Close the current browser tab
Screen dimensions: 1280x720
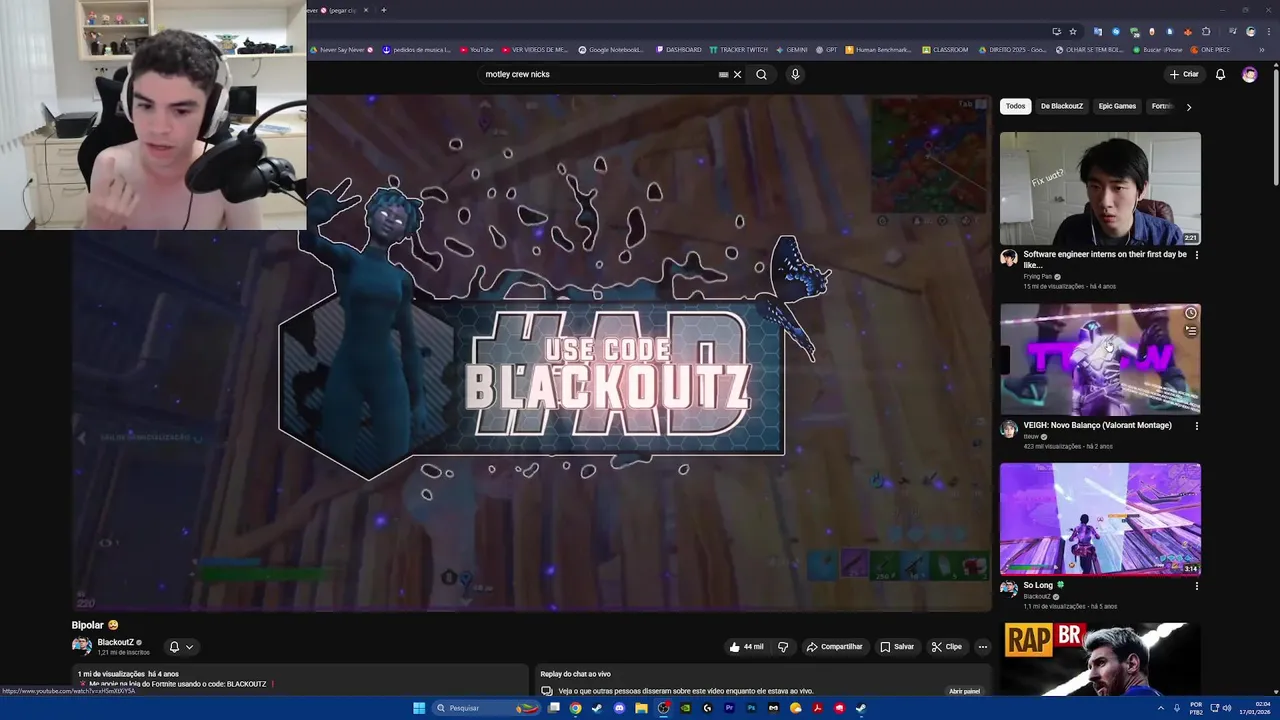coord(366,10)
